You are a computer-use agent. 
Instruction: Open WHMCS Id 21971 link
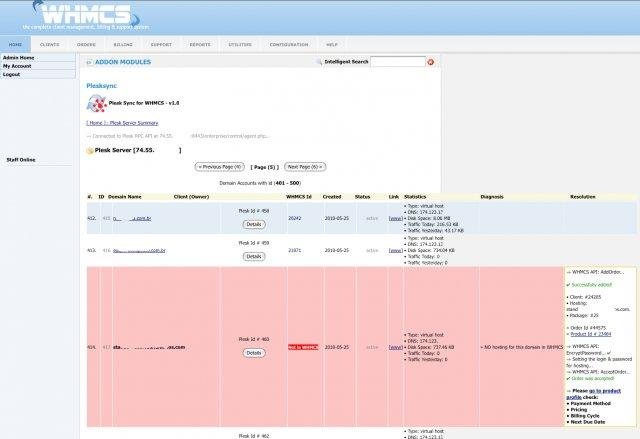pyautogui.click(x=295, y=251)
